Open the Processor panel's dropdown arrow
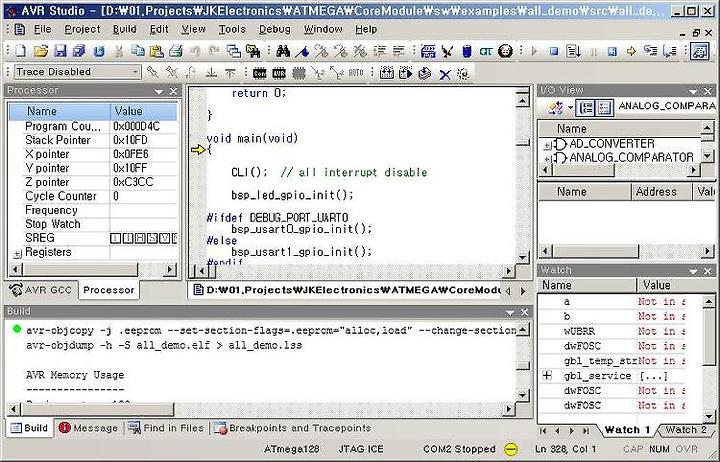The height and width of the screenshot is (462, 720). pyautogui.click(x=159, y=91)
